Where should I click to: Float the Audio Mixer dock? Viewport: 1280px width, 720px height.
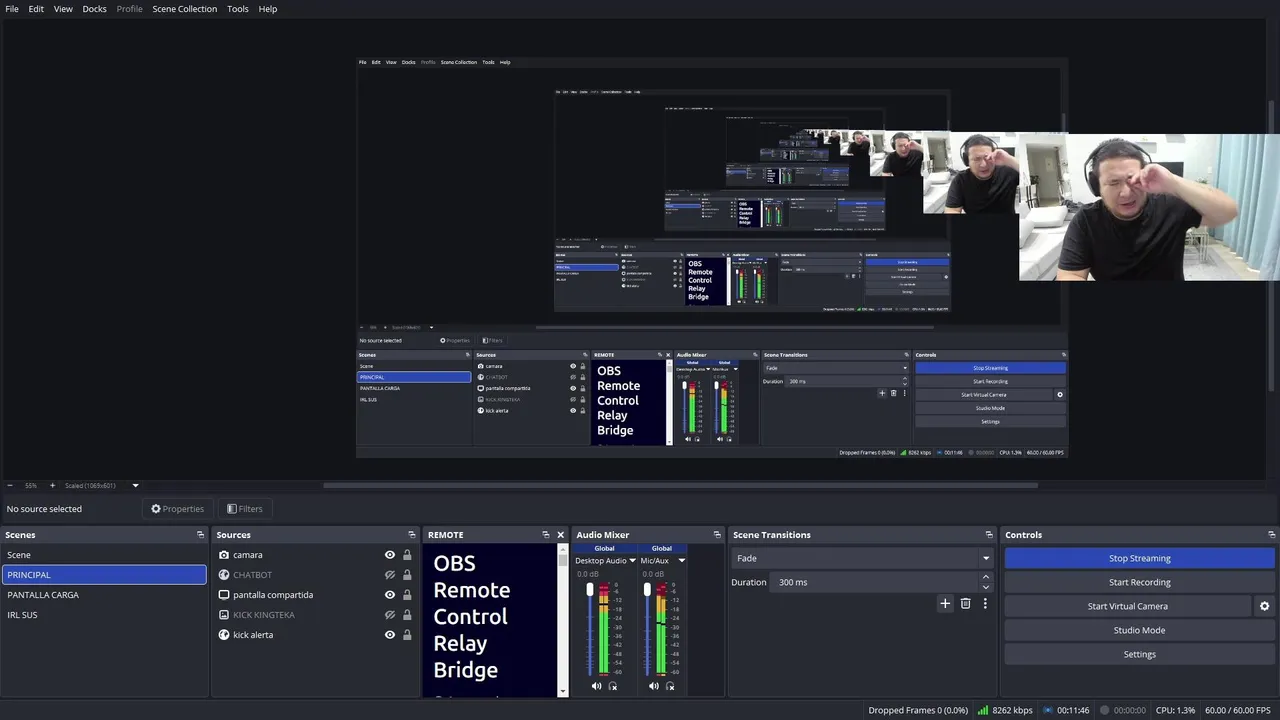click(716, 535)
